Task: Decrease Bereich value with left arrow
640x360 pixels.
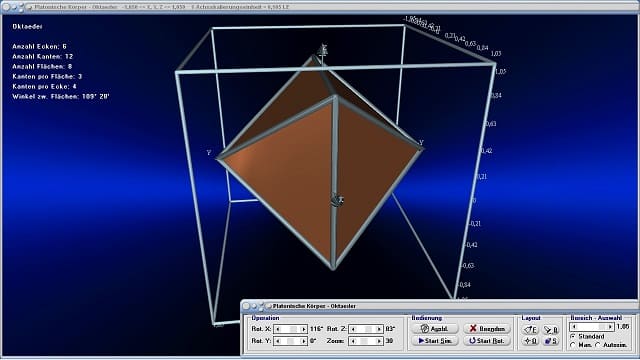Action: 574,327
